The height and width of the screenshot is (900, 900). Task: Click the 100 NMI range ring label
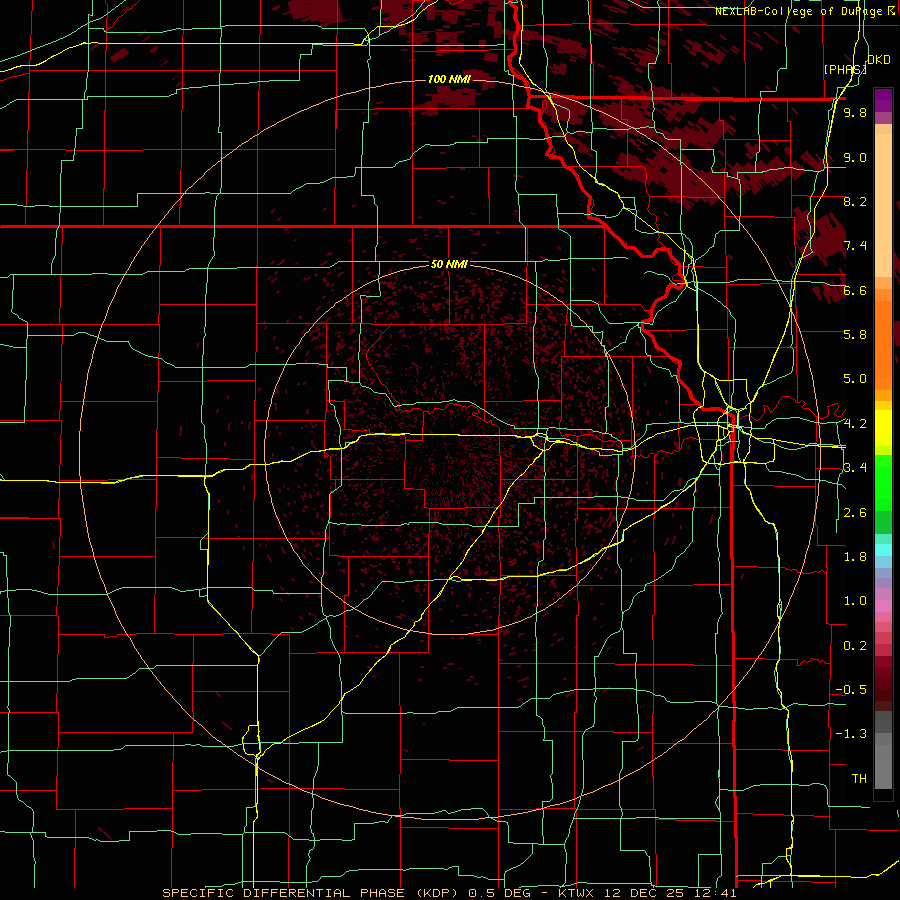(449, 79)
